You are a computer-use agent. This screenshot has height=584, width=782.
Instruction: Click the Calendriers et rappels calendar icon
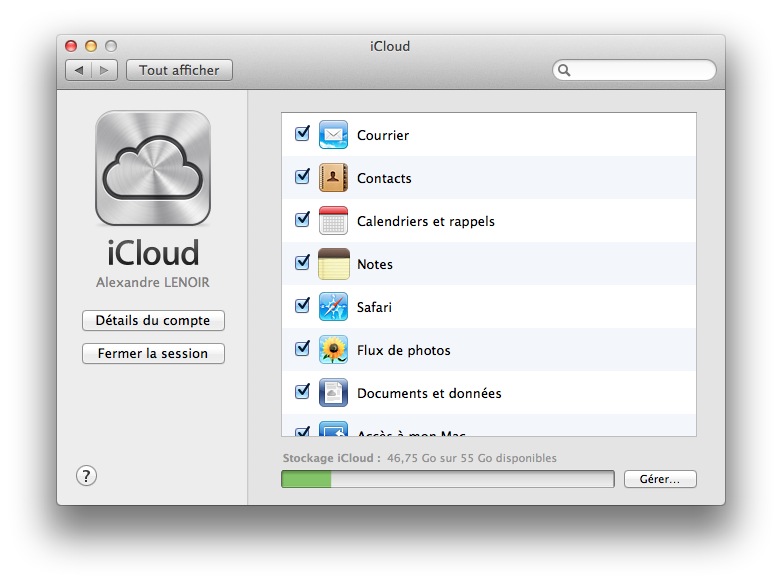[x=333, y=221]
